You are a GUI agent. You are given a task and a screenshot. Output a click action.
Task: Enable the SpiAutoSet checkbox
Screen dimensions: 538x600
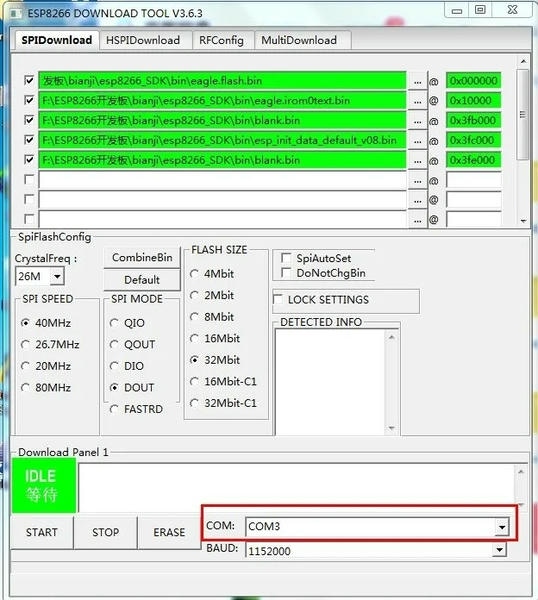(286, 258)
